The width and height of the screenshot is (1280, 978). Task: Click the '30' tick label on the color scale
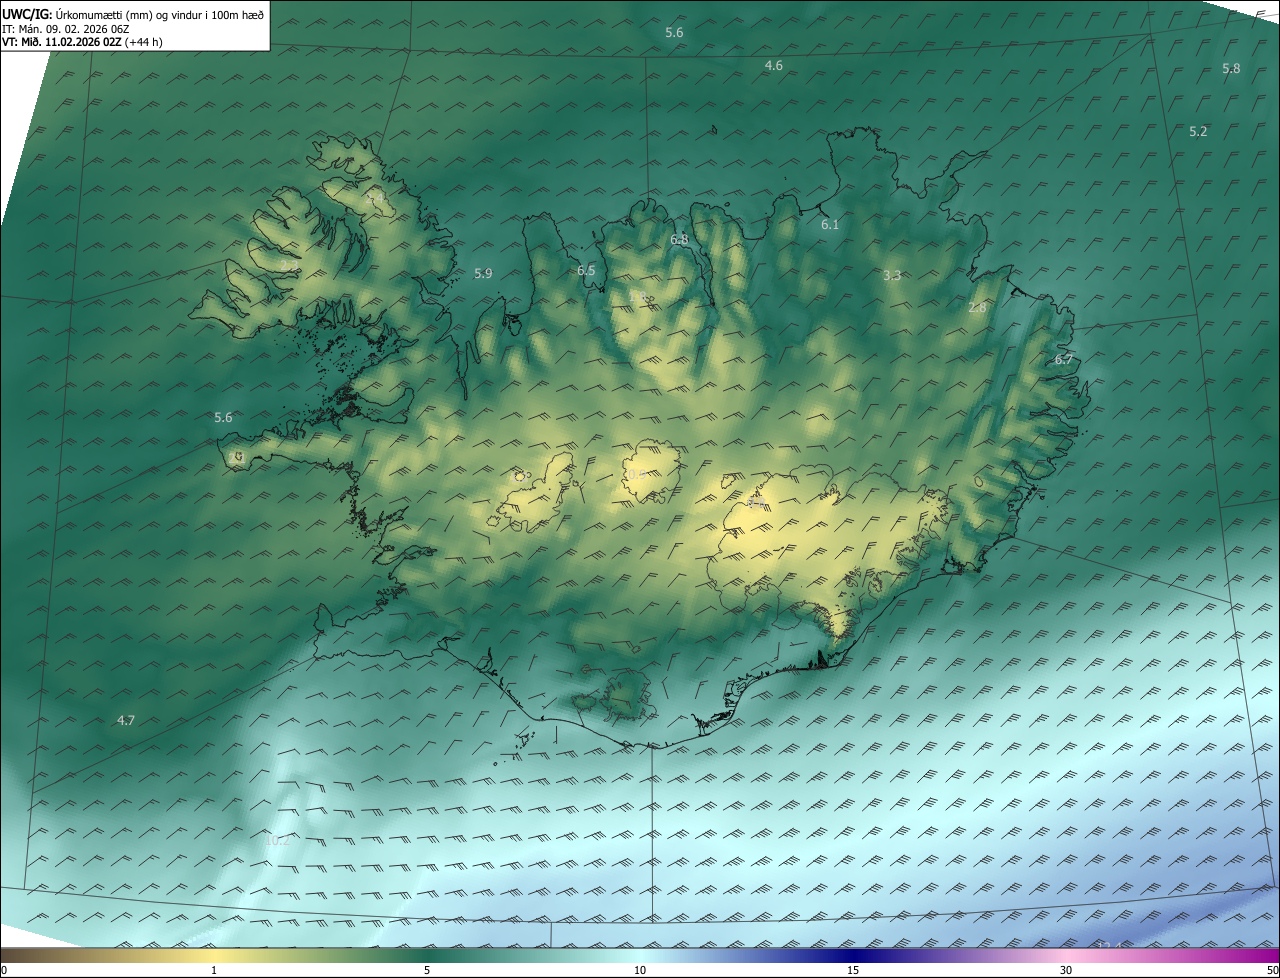pos(1066,970)
